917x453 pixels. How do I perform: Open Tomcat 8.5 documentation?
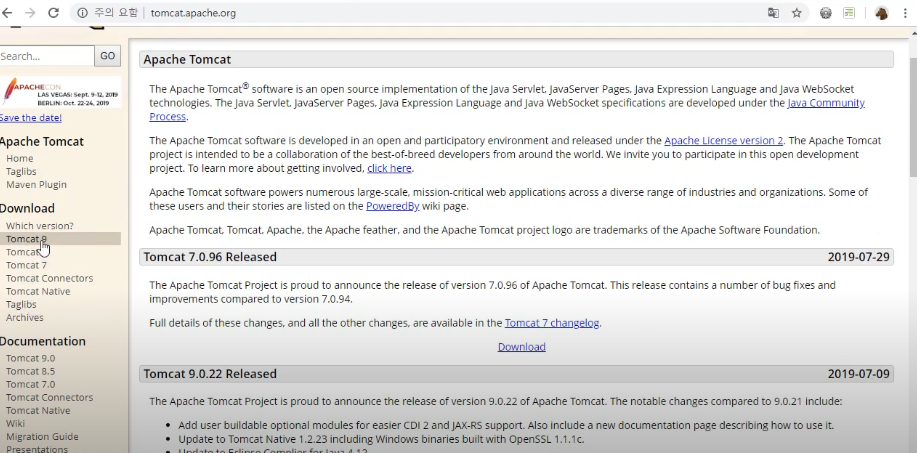[30, 371]
